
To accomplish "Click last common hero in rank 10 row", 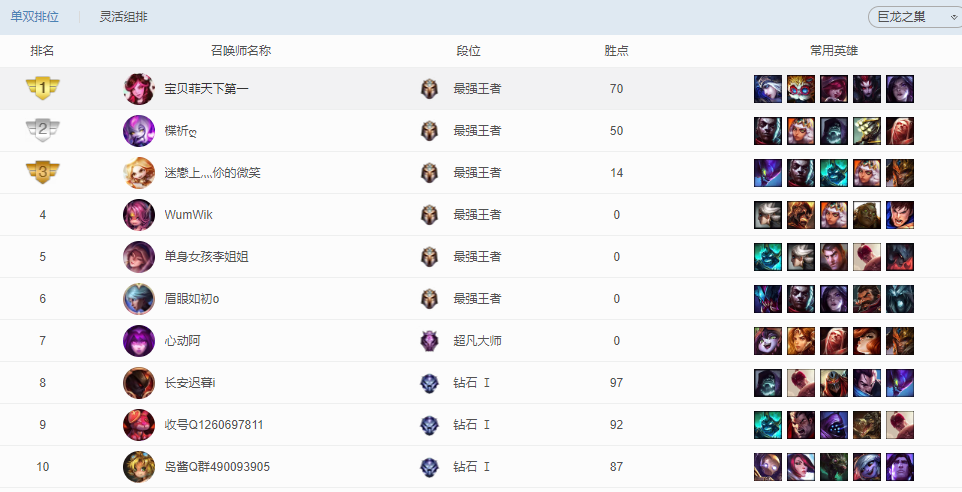I will pos(899,467).
